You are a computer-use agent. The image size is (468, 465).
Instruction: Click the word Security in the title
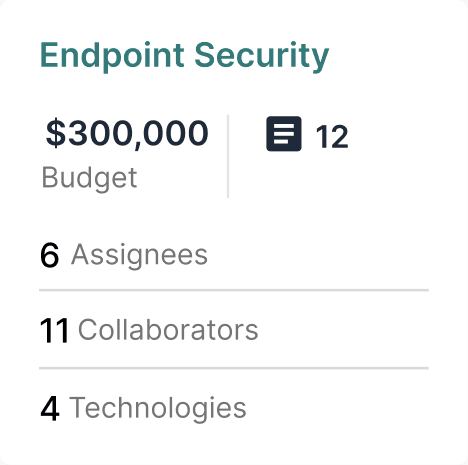(262, 56)
